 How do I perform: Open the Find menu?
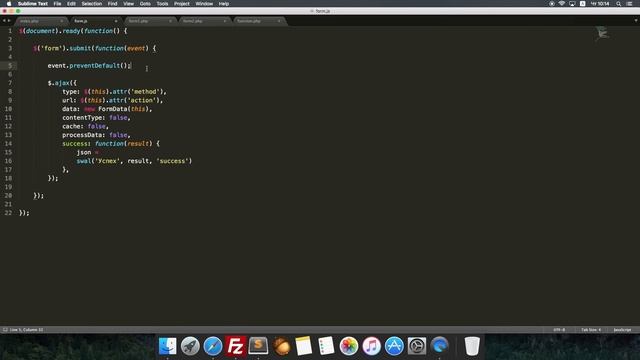(x=112, y=4)
